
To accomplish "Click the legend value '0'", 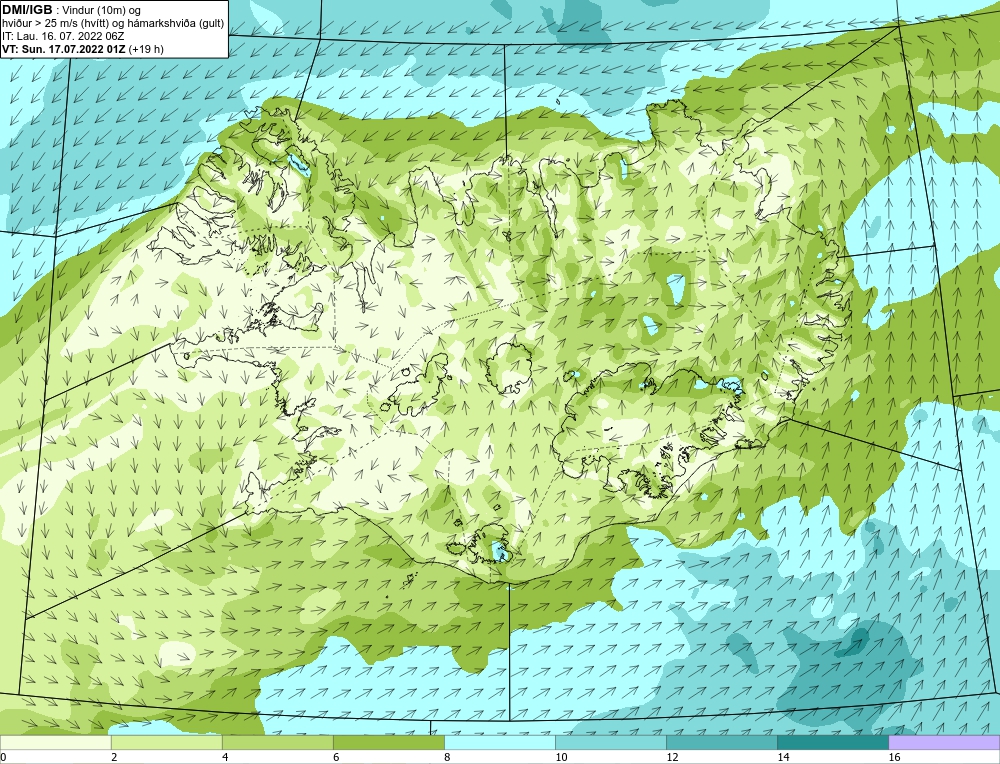I will tap(3, 757).
